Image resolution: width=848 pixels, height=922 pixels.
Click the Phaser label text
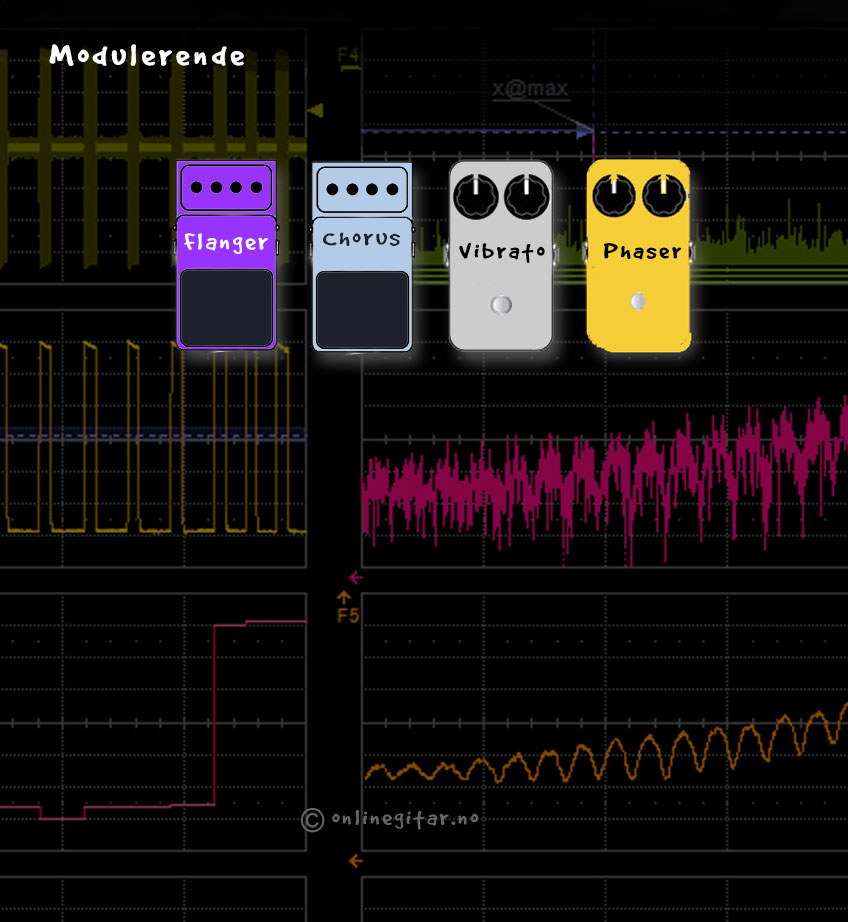642,251
